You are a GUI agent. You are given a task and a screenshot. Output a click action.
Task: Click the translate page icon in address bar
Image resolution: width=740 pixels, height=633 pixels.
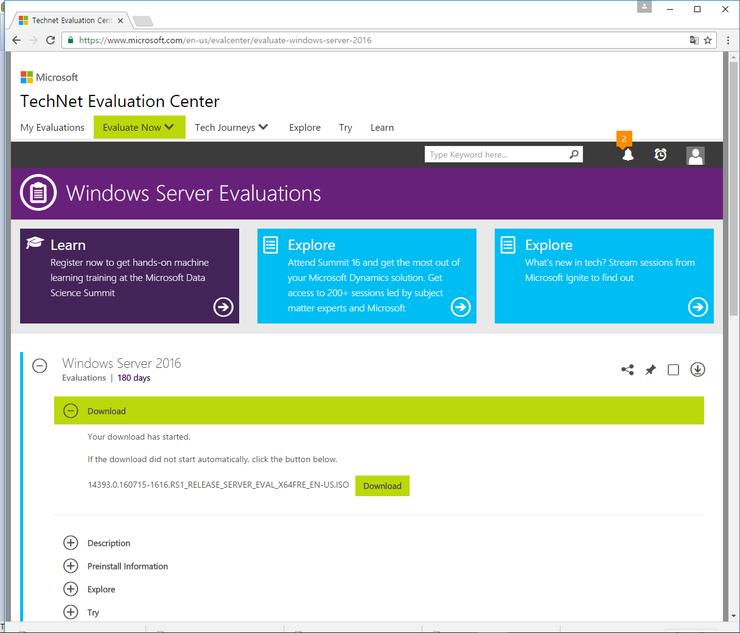694,40
